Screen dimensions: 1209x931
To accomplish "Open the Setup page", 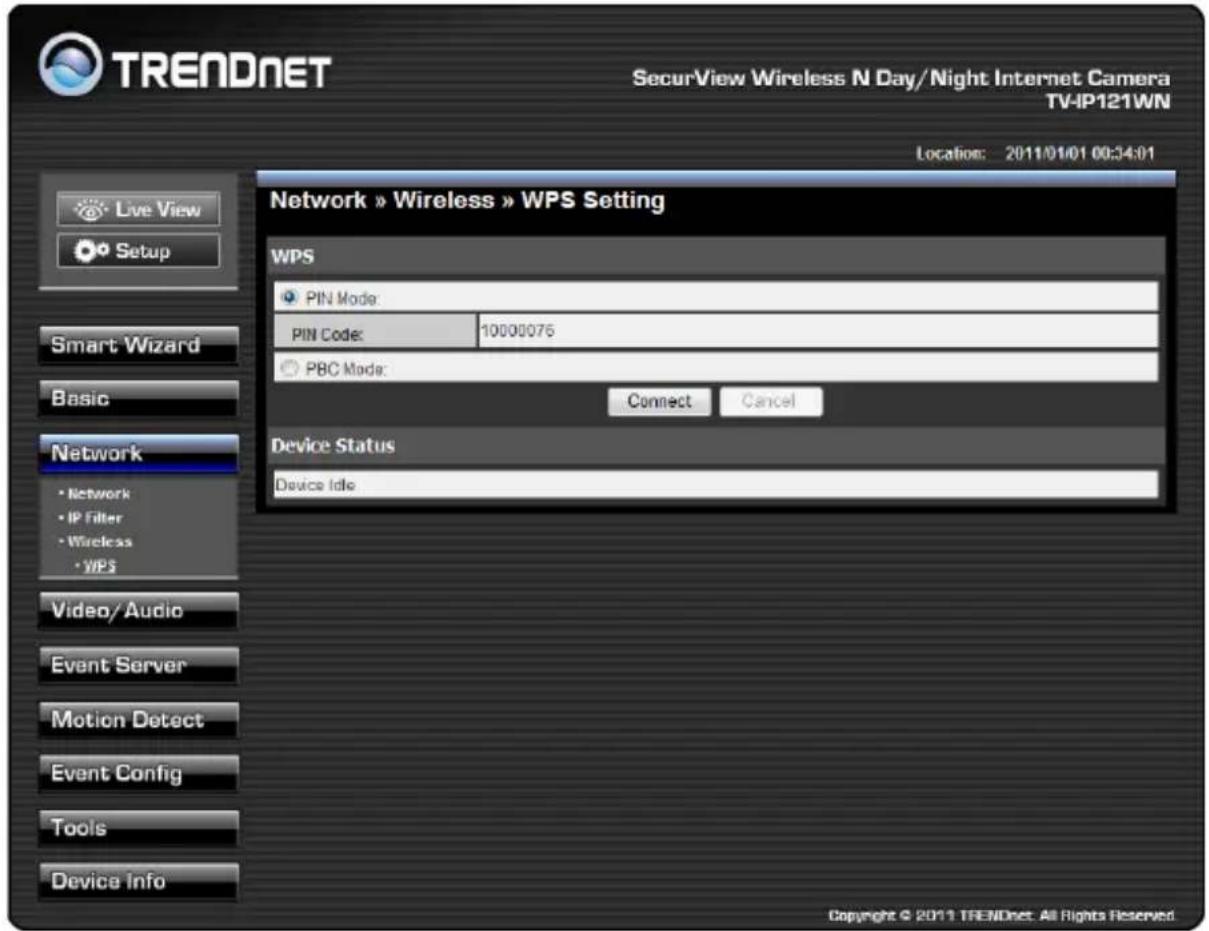I will 137,250.
